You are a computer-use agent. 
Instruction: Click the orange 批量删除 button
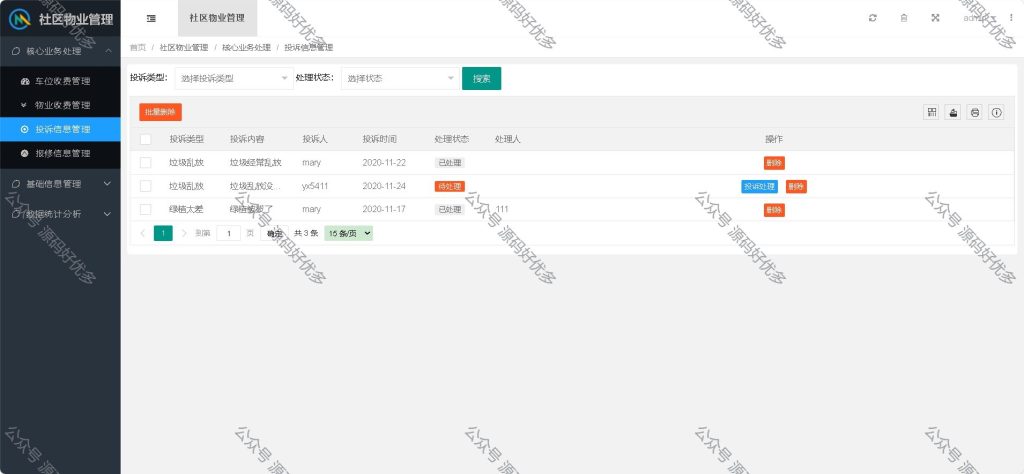pyautogui.click(x=160, y=112)
